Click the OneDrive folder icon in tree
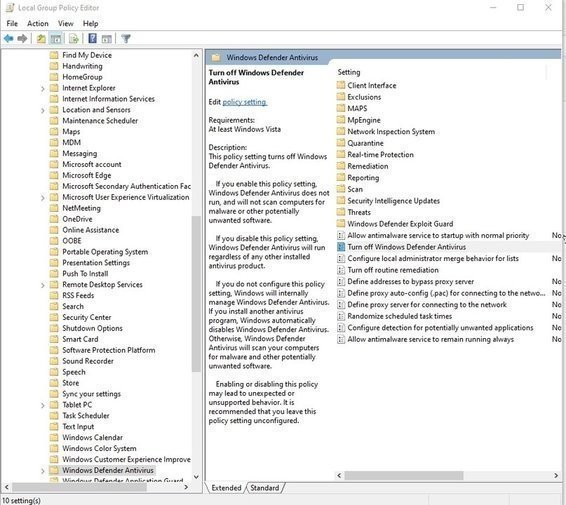 (x=54, y=219)
